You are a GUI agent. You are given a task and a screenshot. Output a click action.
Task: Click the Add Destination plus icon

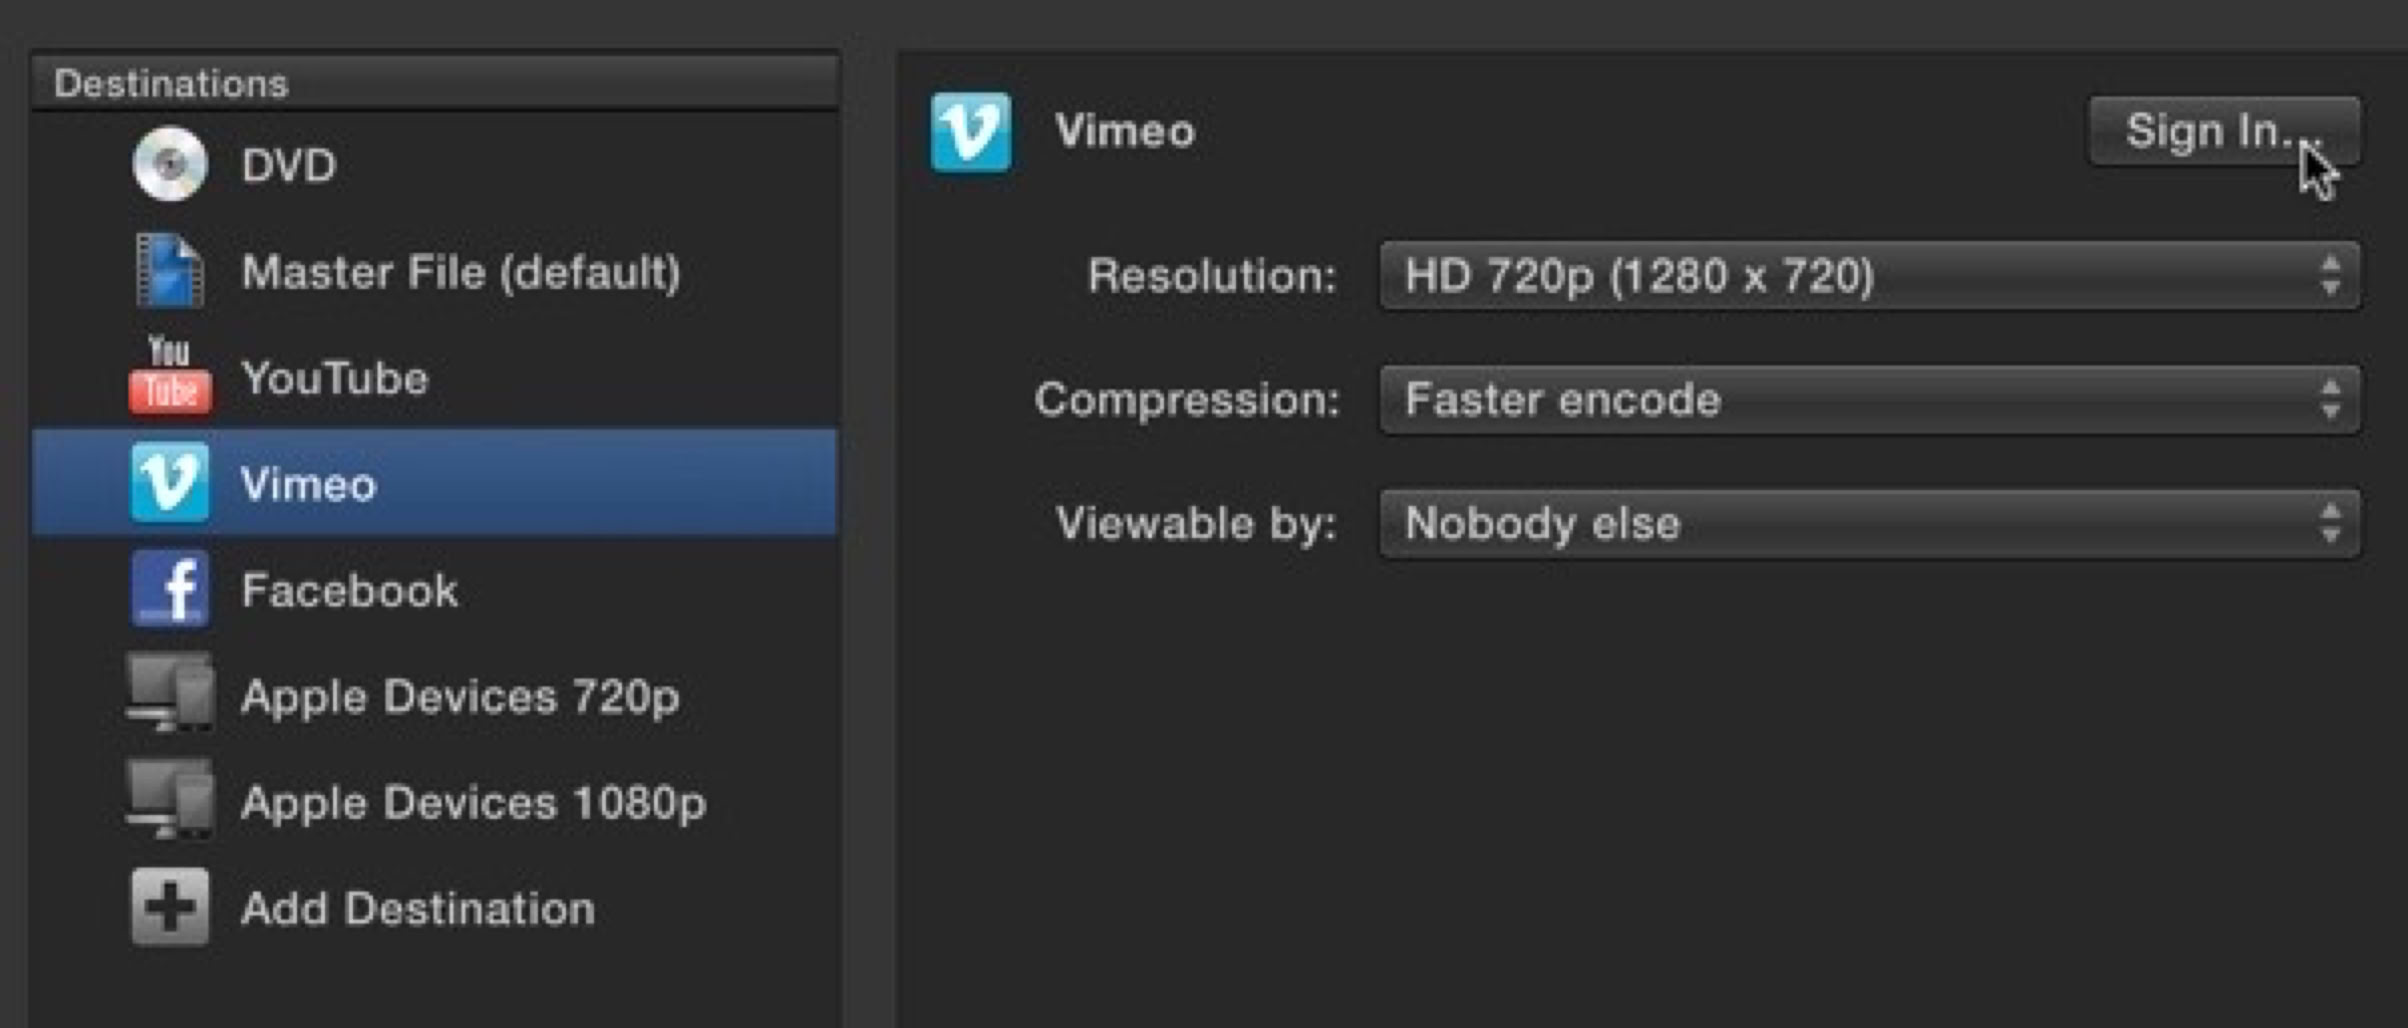pos(170,907)
